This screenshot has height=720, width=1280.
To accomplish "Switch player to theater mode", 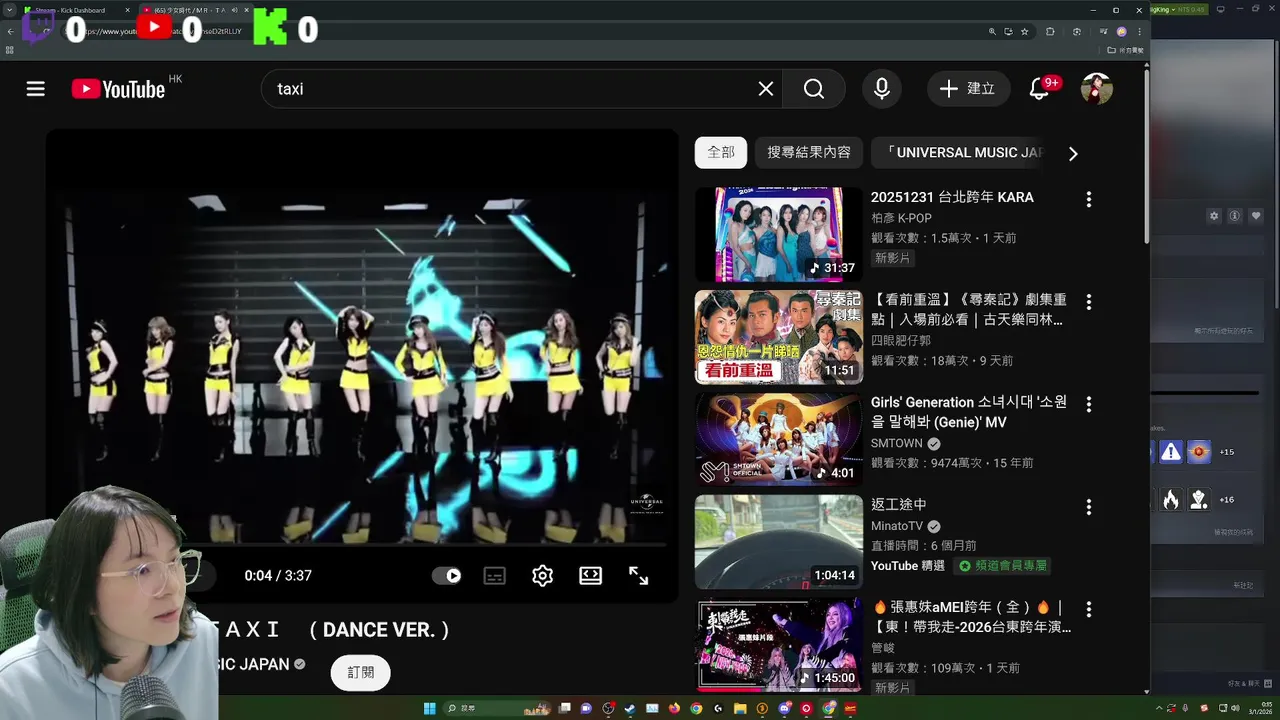I will [x=591, y=576].
